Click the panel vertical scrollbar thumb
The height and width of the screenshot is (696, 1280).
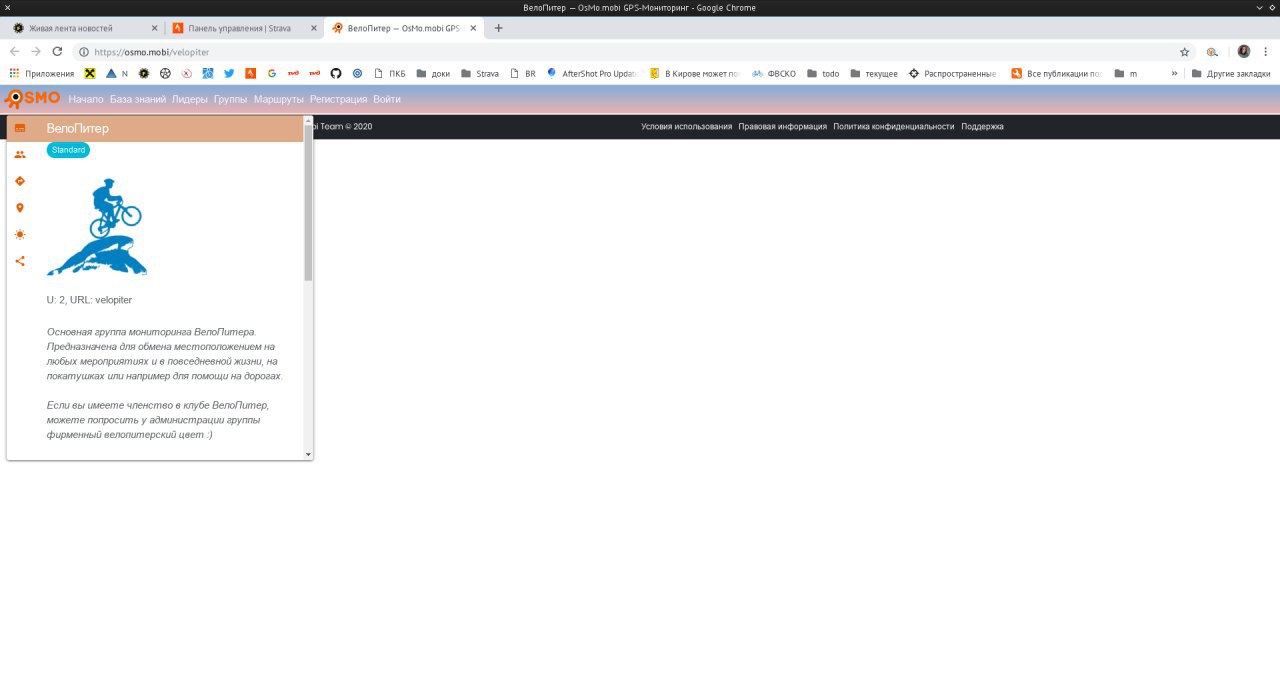pyautogui.click(x=308, y=203)
